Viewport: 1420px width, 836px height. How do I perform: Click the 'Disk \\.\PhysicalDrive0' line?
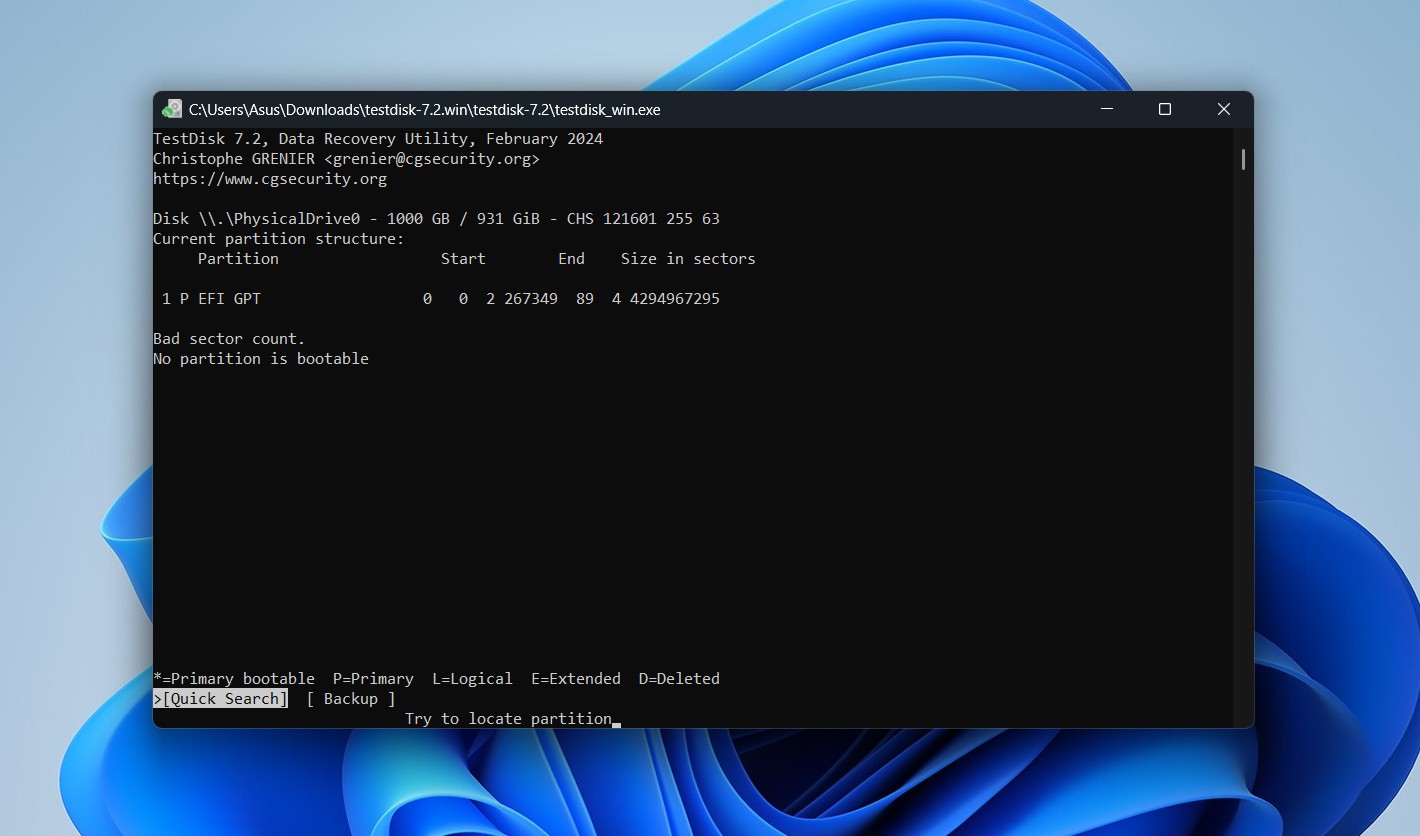coord(436,219)
